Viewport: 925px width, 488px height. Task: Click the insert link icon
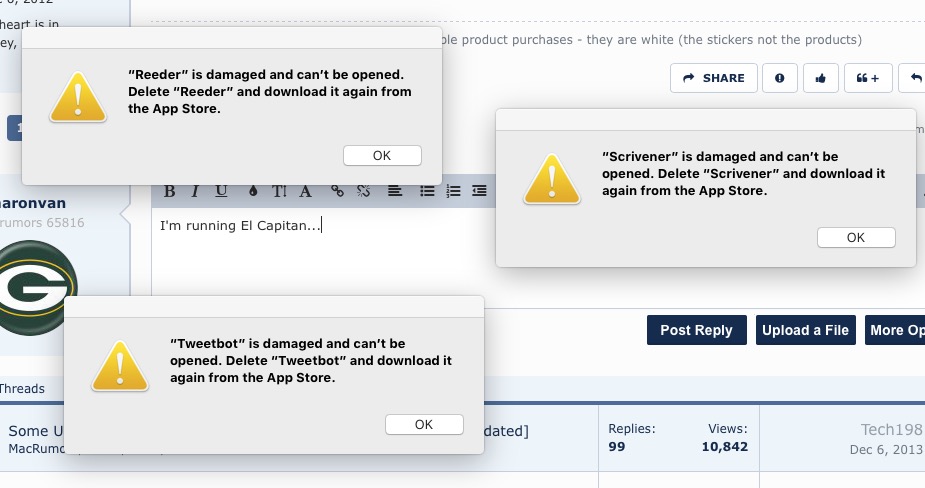click(x=338, y=190)
